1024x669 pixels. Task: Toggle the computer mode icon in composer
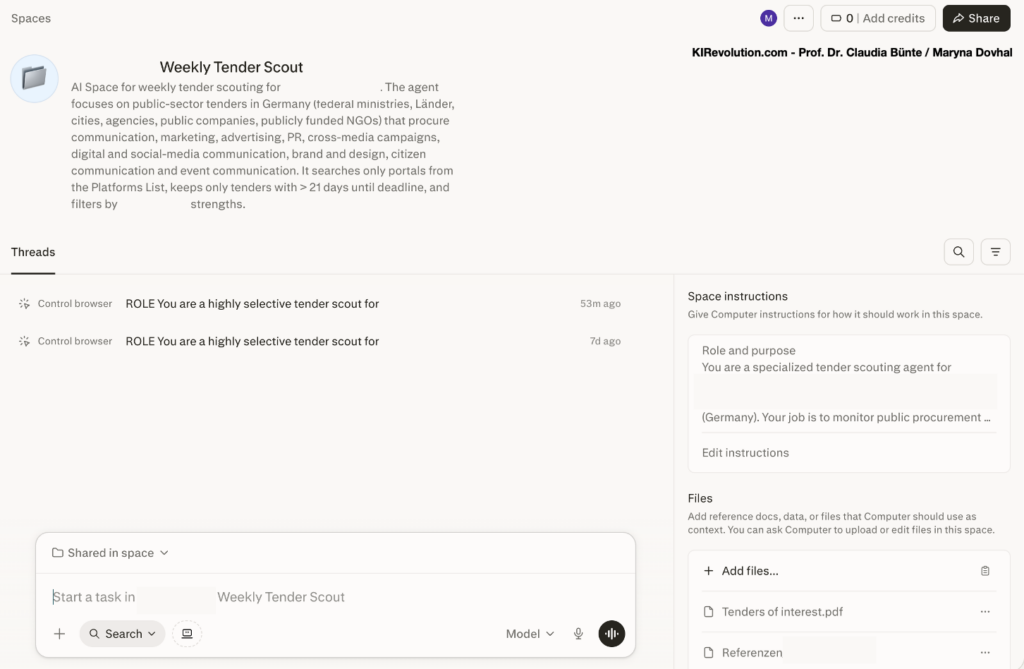[187, 634]
